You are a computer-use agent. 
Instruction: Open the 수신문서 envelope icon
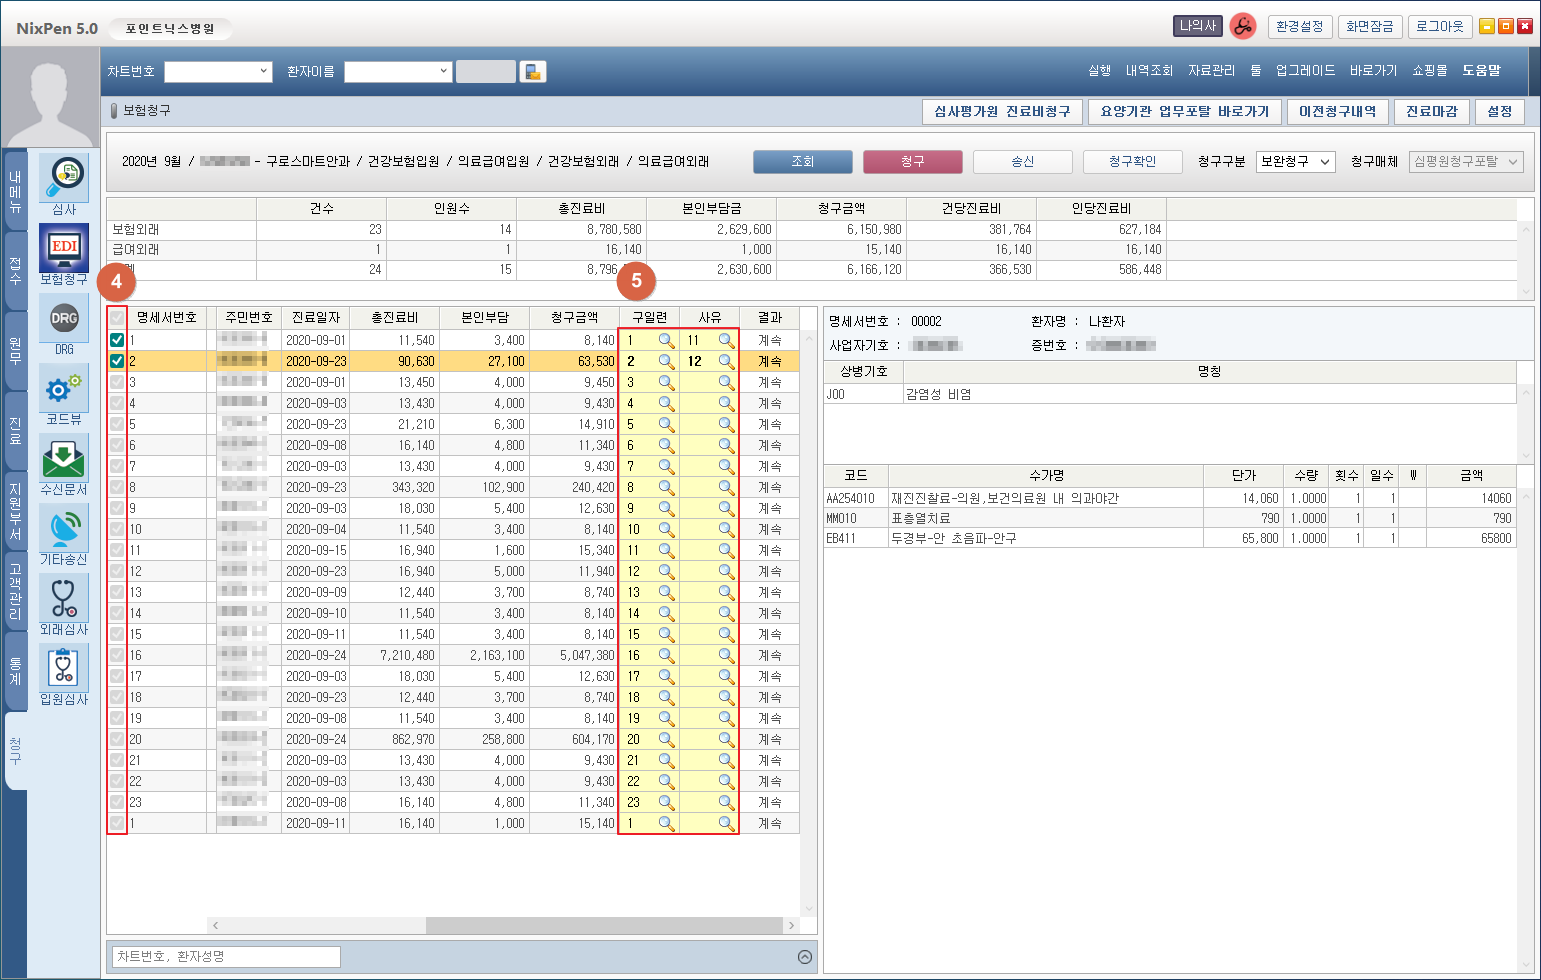tap(64, 458)
